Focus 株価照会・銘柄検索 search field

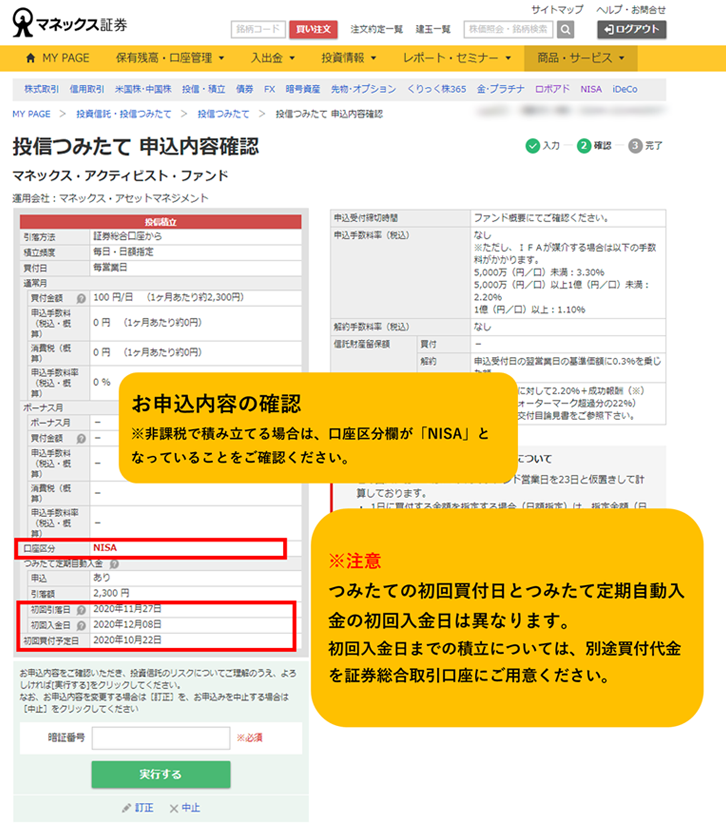click(508, 29)
